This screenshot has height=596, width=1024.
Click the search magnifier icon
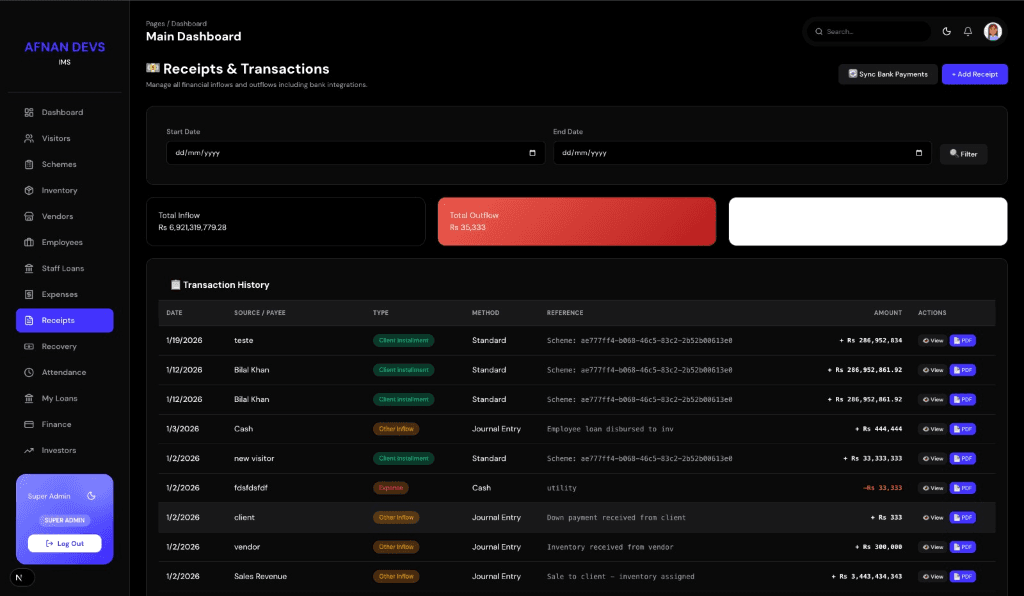(x=818, y=31)
